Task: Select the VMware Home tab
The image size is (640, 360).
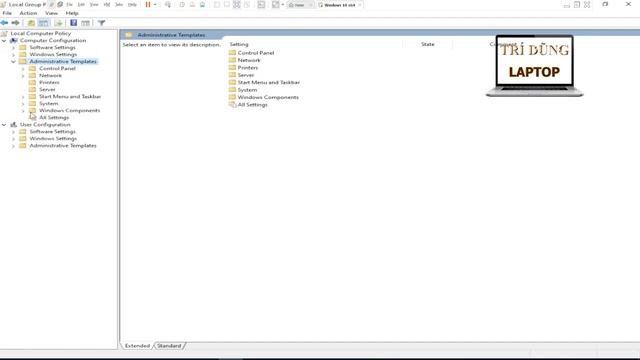Action: [x=299, y=5]
